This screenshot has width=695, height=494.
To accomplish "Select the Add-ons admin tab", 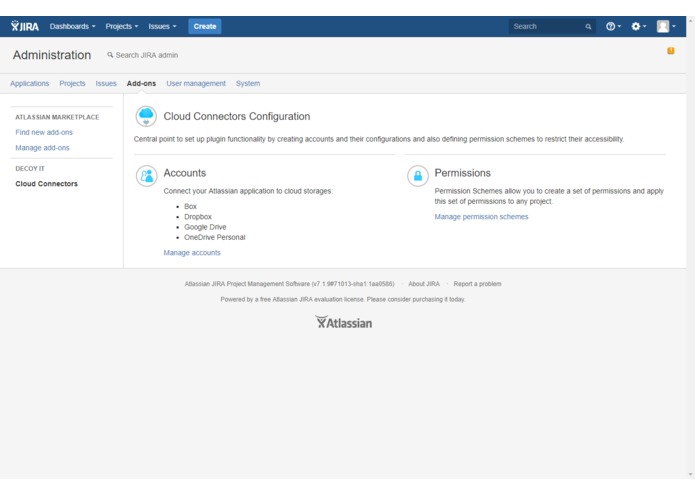I will [141, 84].
